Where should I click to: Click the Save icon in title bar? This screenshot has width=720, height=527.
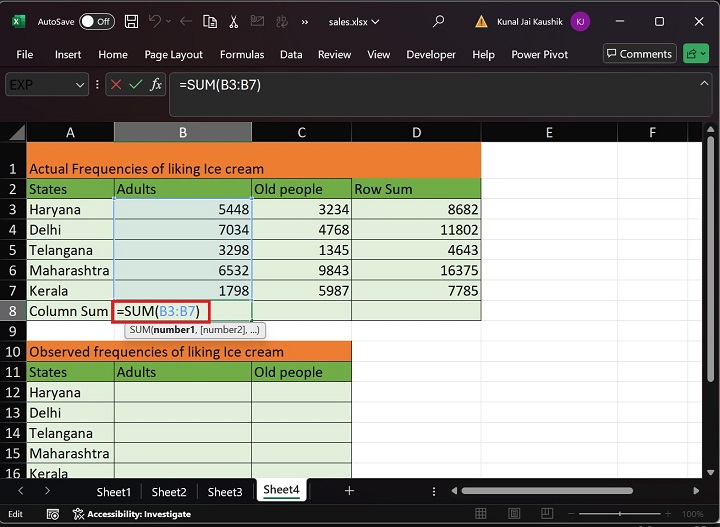pos(129,21)
